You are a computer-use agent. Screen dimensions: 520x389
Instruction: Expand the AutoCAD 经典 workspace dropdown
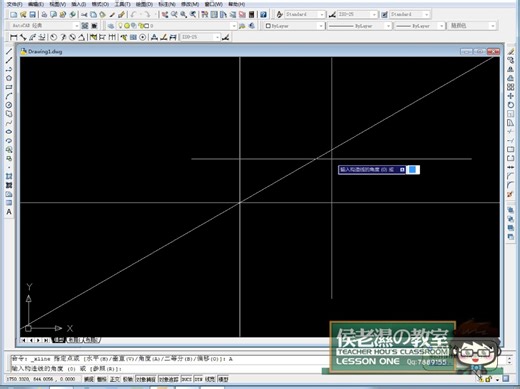click(76, 26)
